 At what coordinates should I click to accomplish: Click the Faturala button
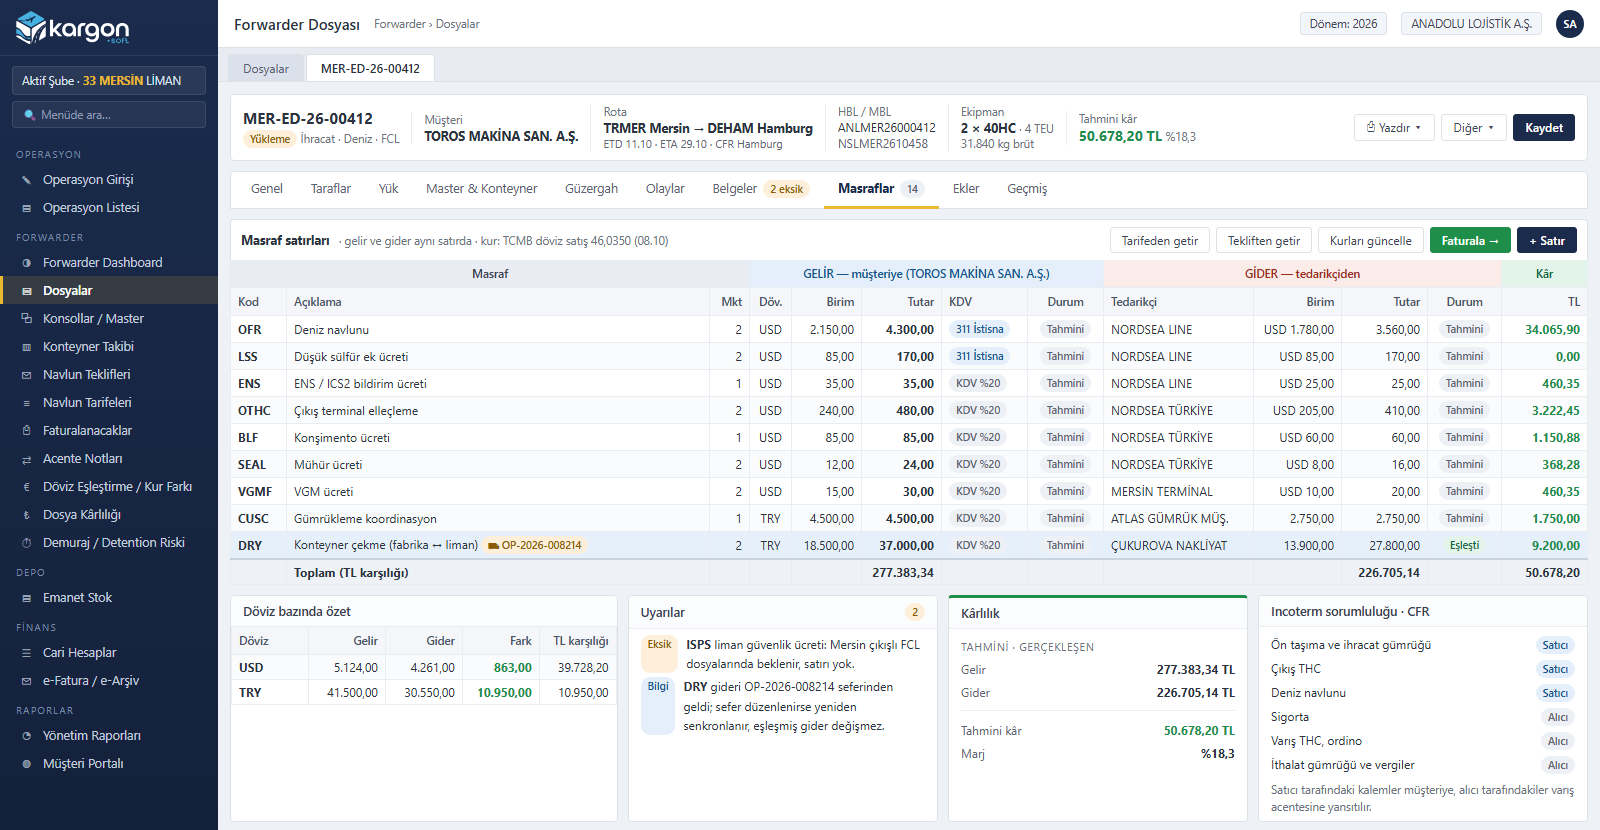(x=1470, y=241)
